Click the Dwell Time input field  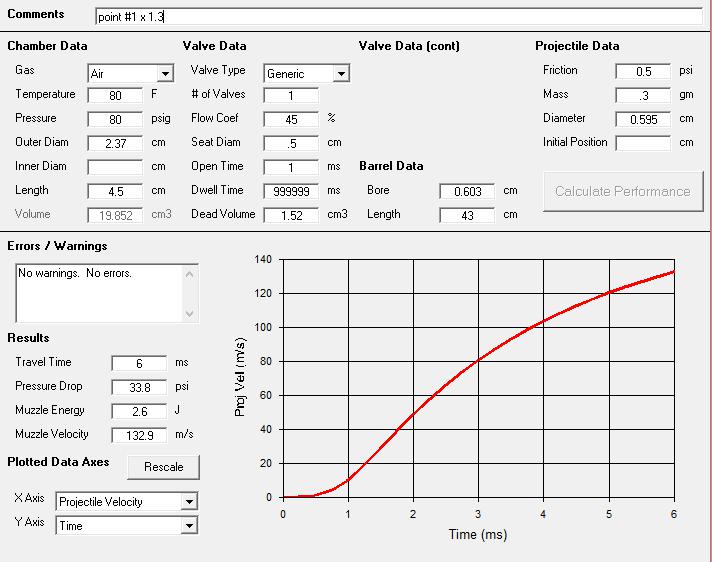click(x=291, y=191)
